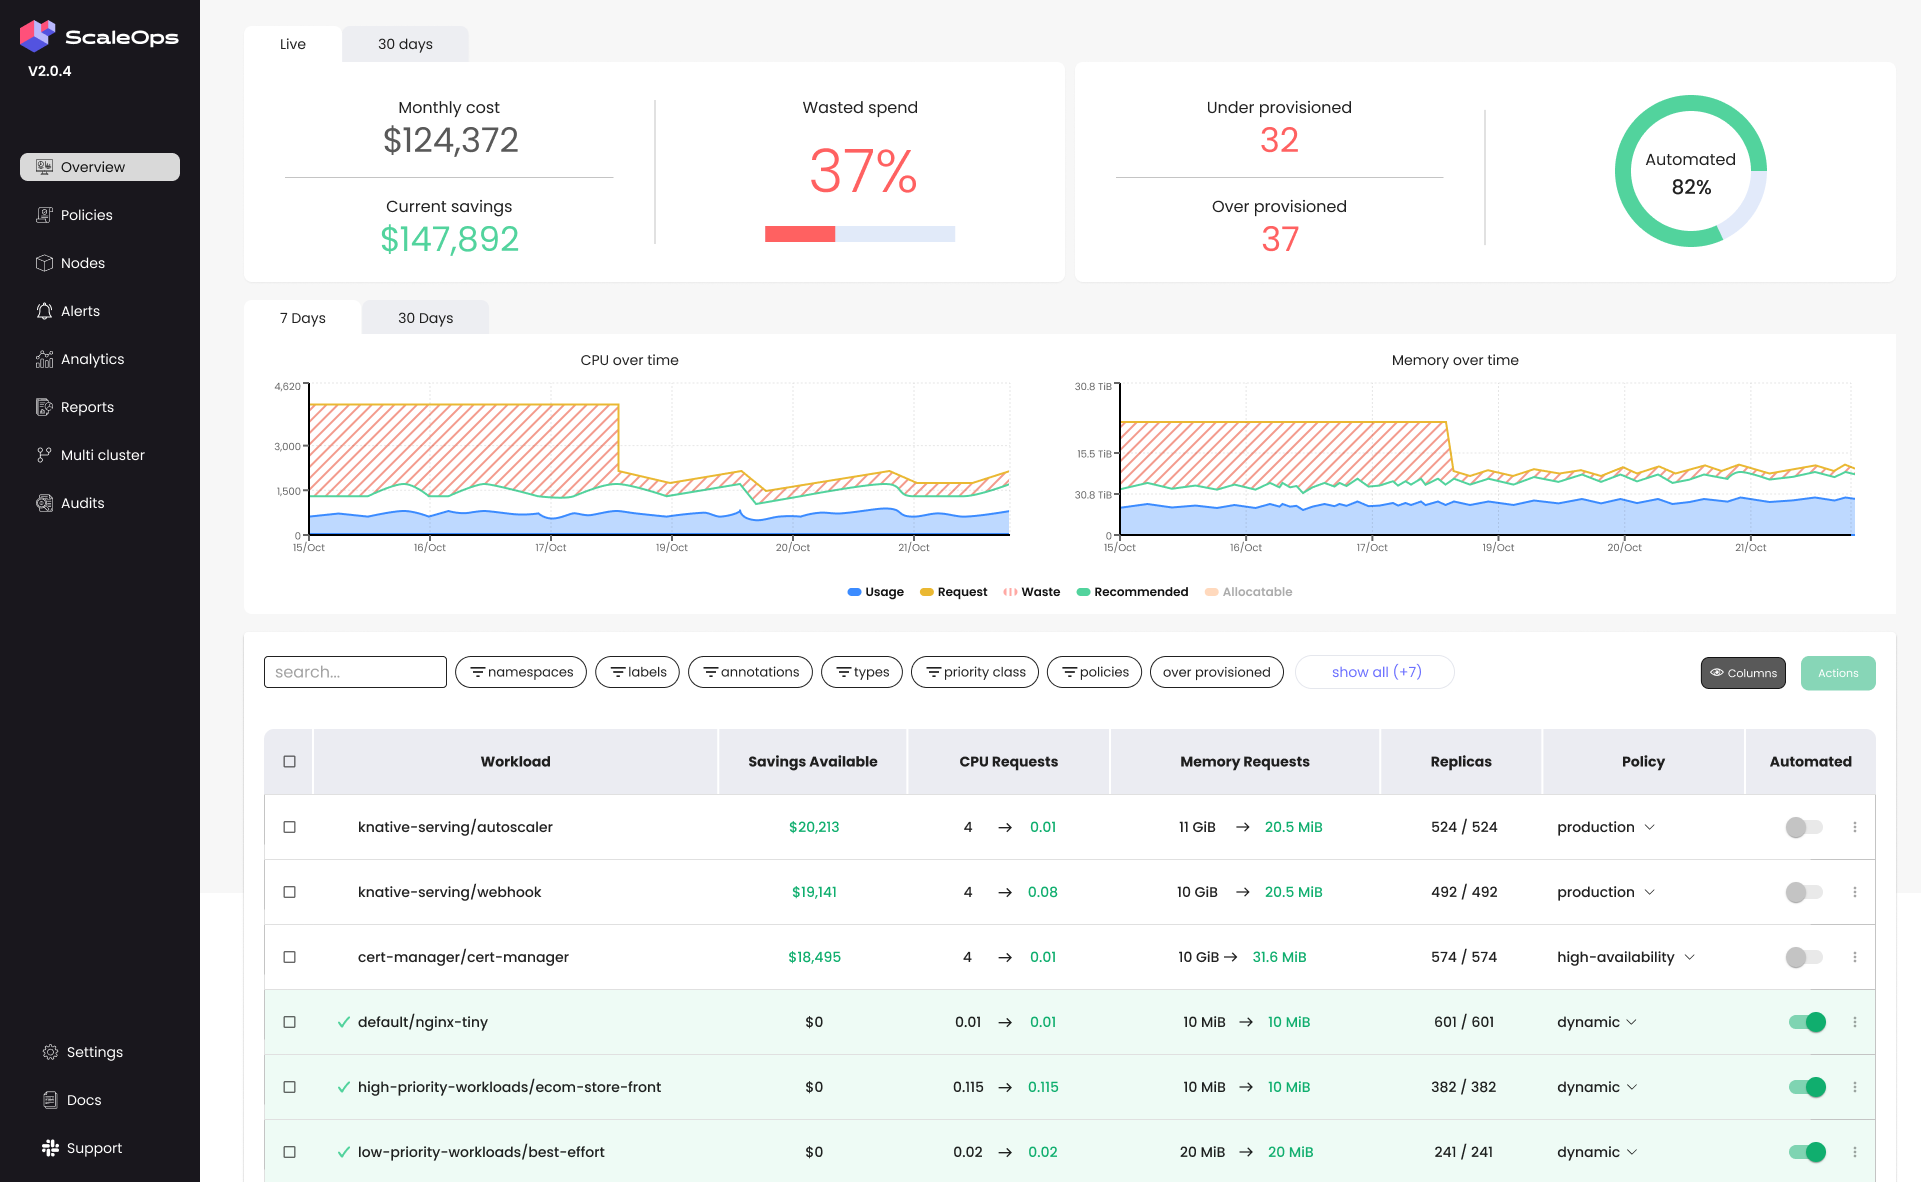Disable automation for default/nginx-tiny

[x=1806, y=1022]
